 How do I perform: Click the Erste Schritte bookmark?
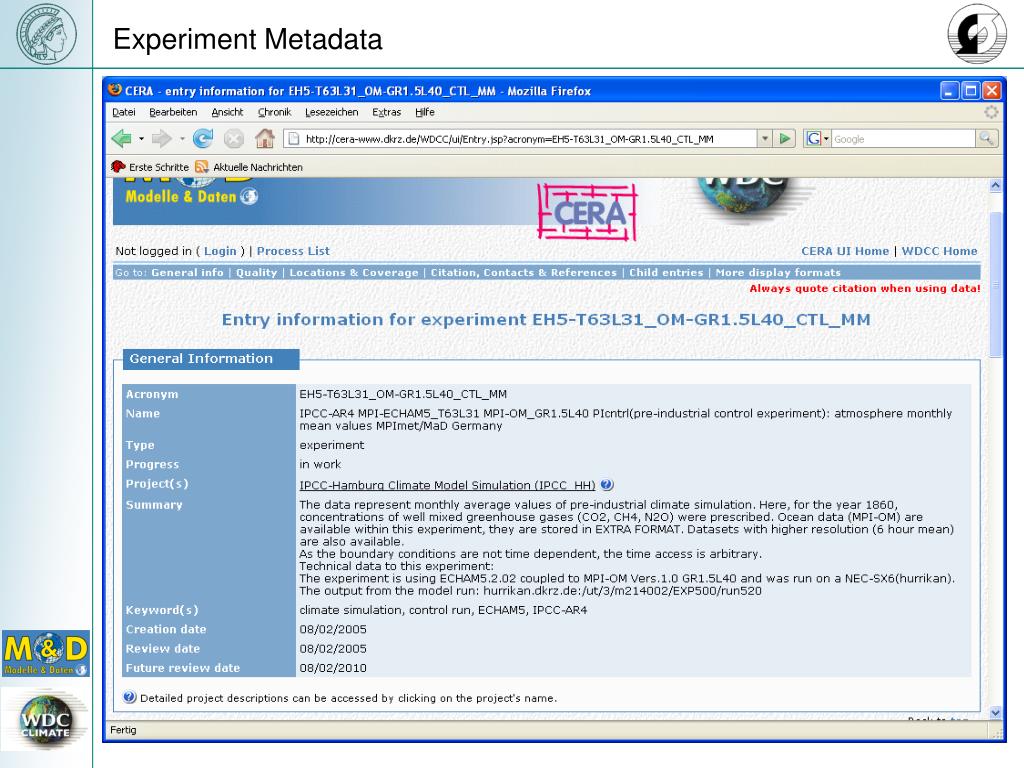(x=150, y=167)
